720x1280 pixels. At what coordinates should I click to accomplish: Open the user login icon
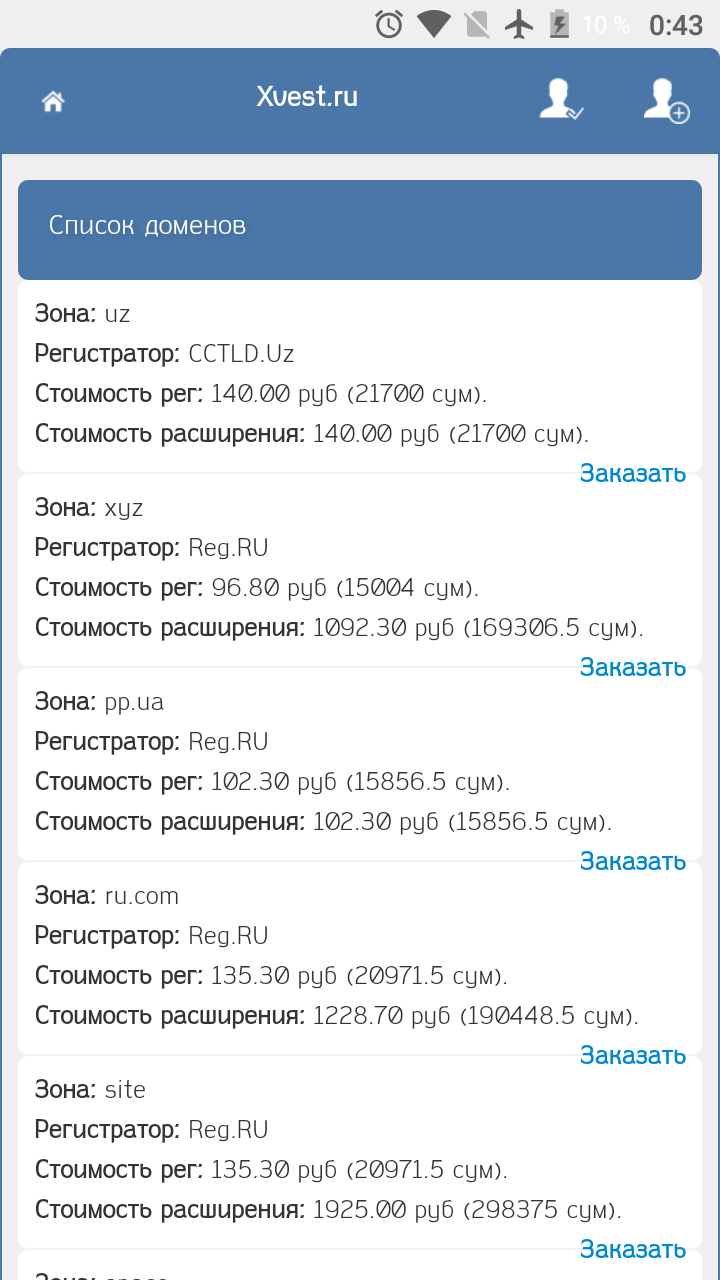coord(560,100)
